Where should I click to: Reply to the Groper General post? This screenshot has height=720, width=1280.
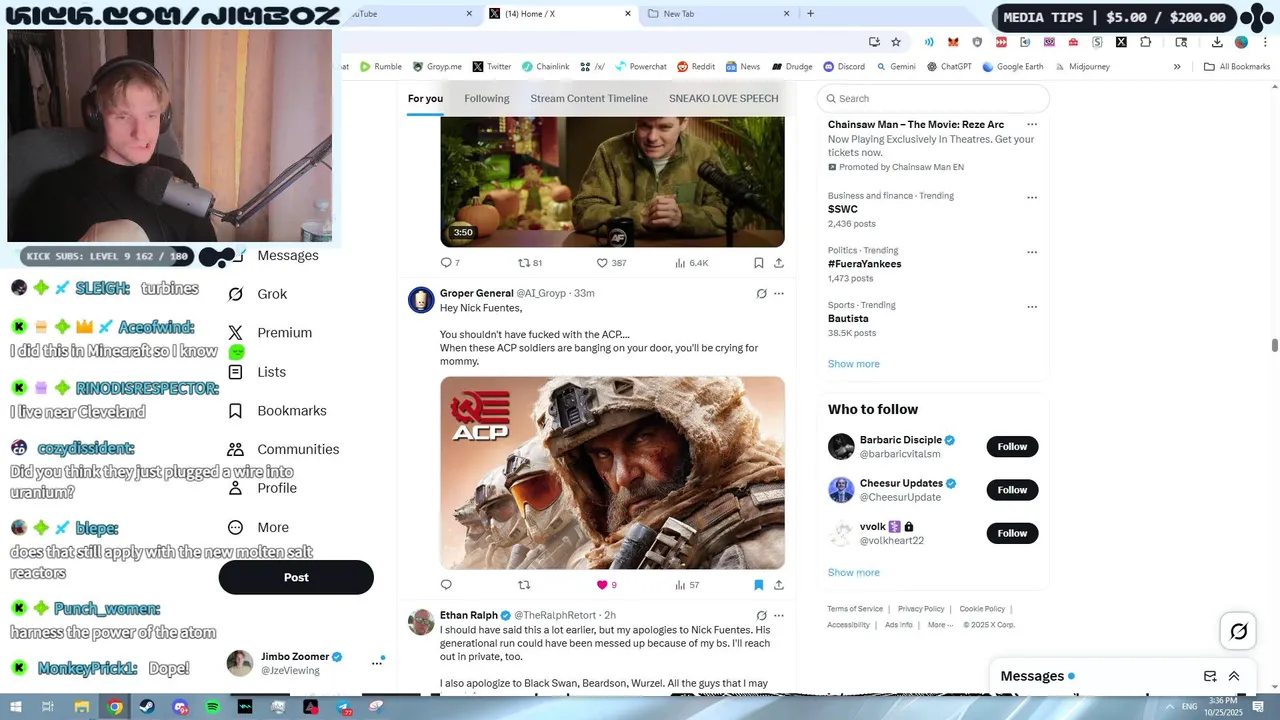(446, 585)
